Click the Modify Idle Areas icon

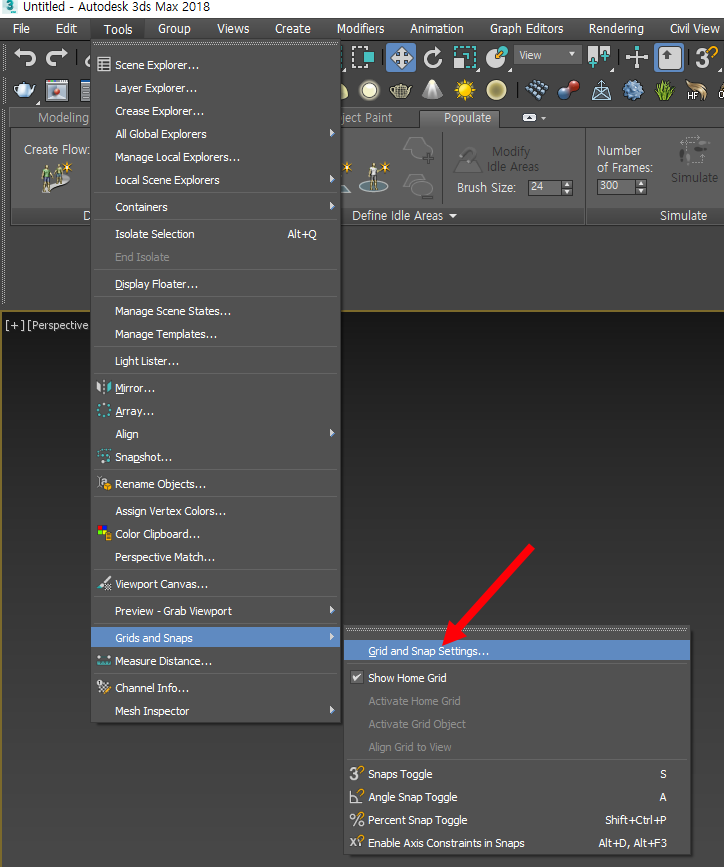(468, 160)
